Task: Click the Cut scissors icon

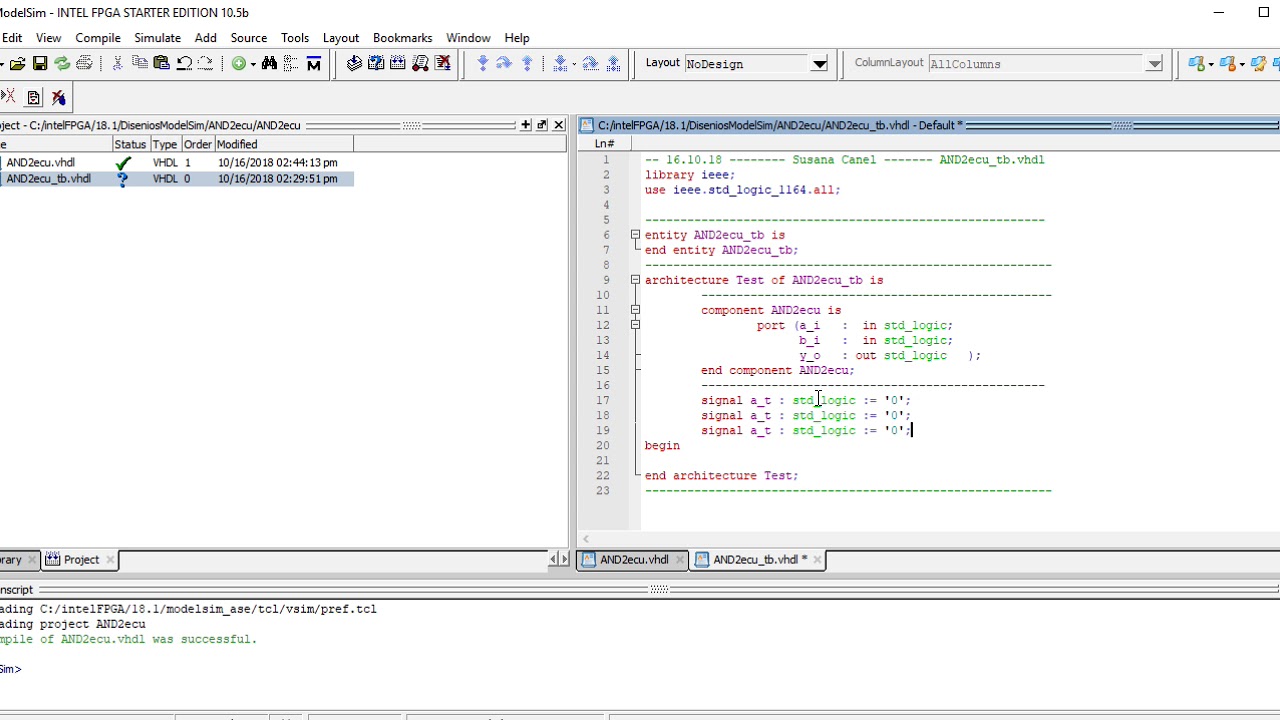Action: (117, 64)
